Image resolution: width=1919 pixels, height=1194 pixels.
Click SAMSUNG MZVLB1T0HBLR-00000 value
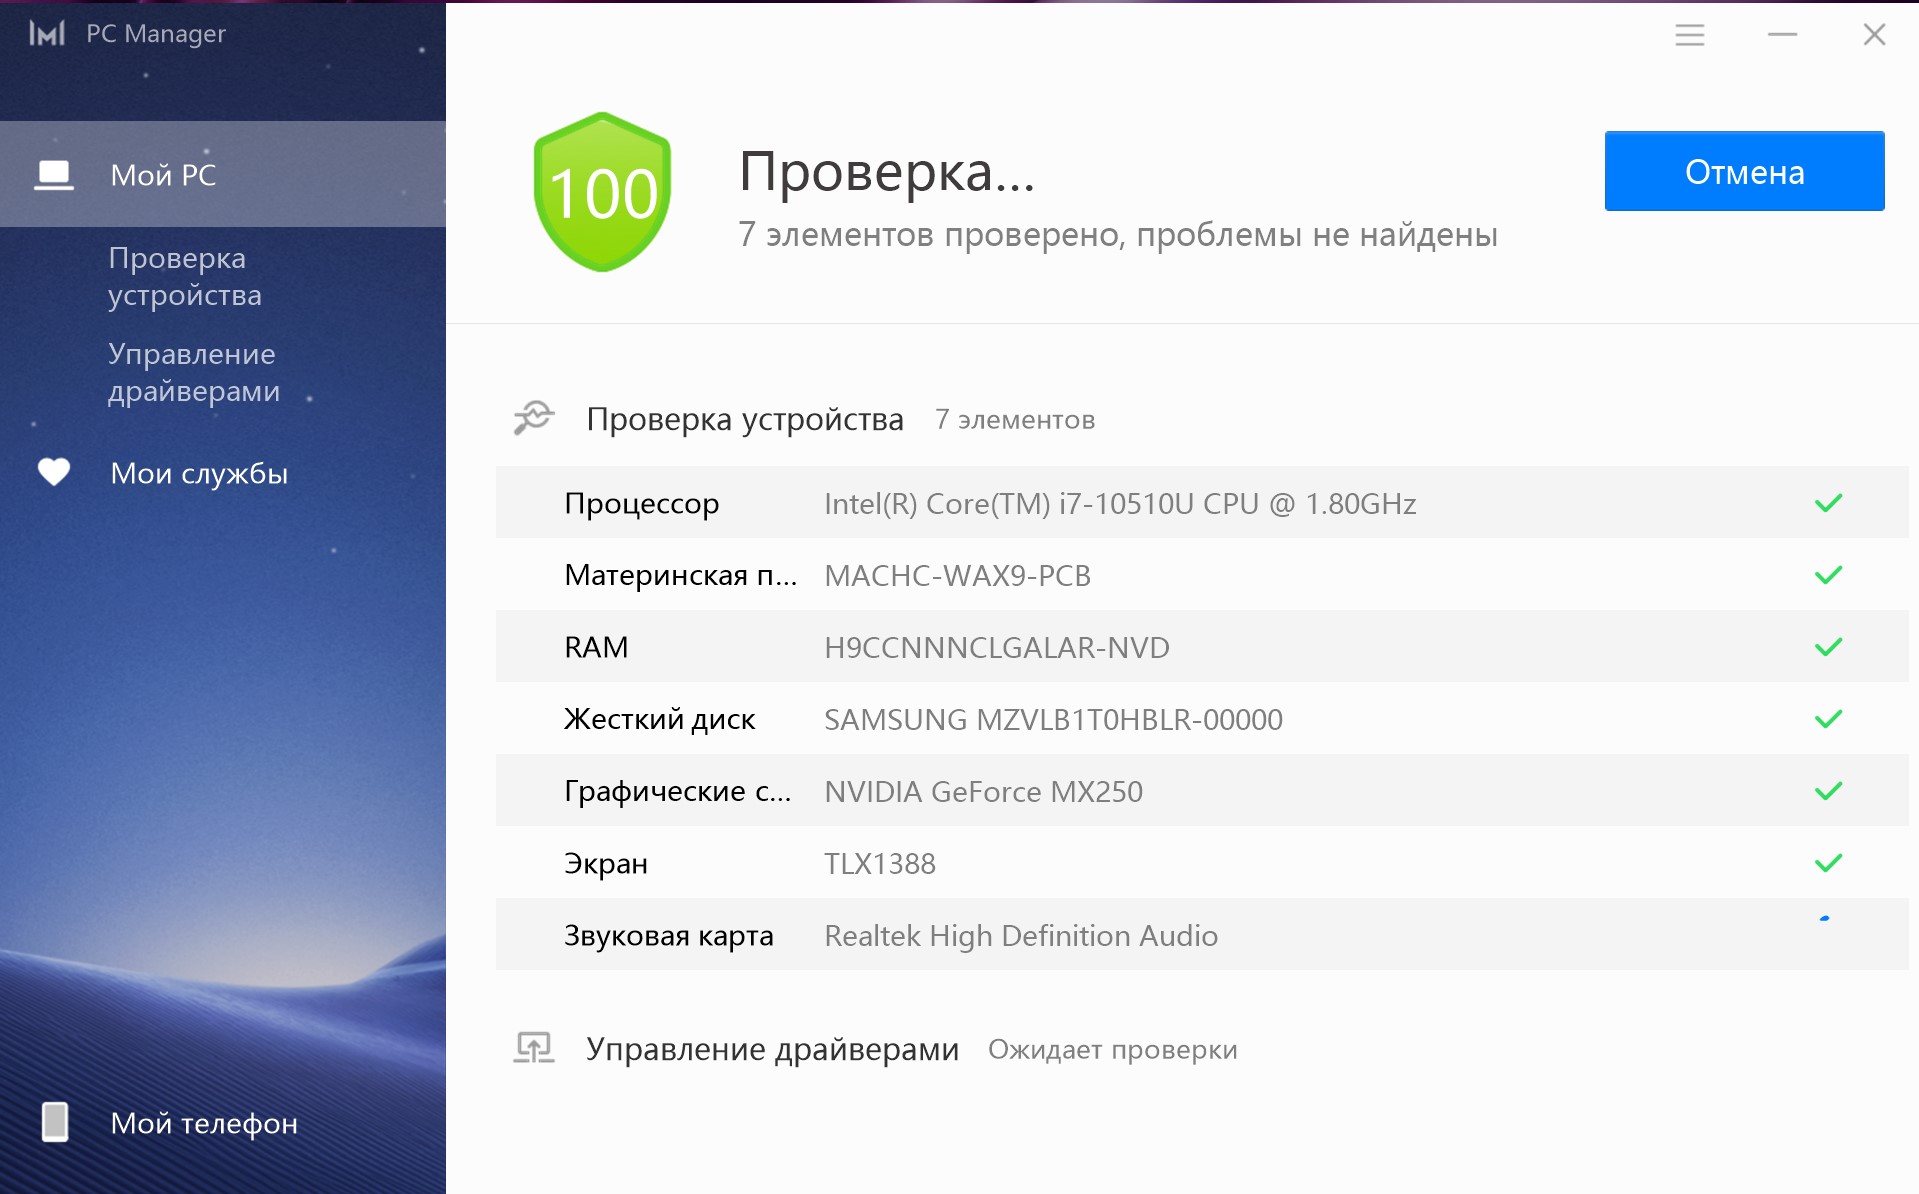(x=1053, y=720)
